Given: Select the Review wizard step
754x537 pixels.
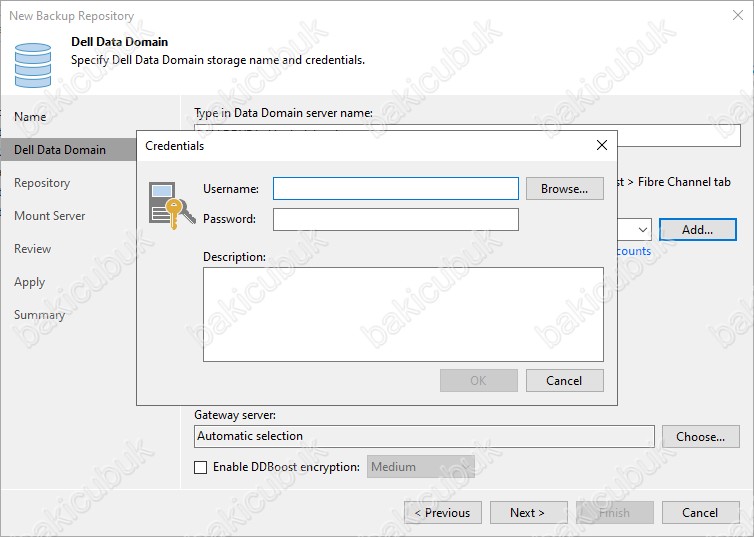Looking at the screenshot, I should point(33,249).
